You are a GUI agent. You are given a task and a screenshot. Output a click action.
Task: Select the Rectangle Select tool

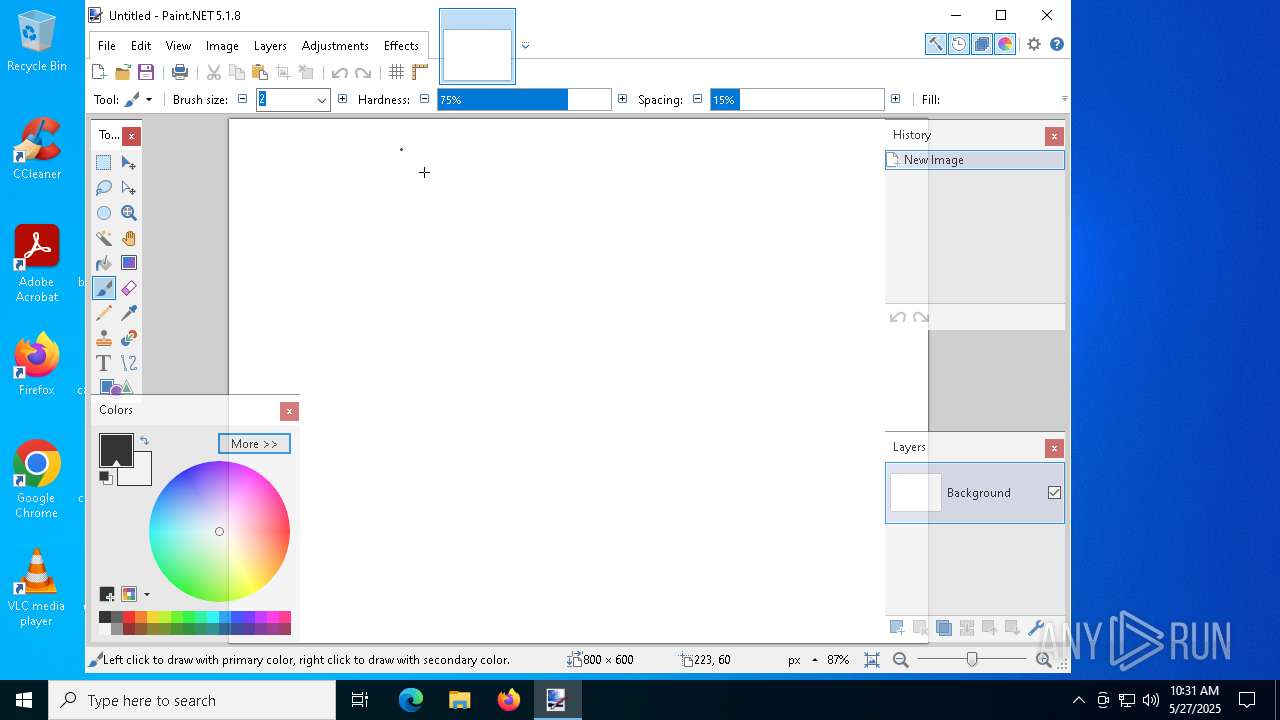coord(104,163)
